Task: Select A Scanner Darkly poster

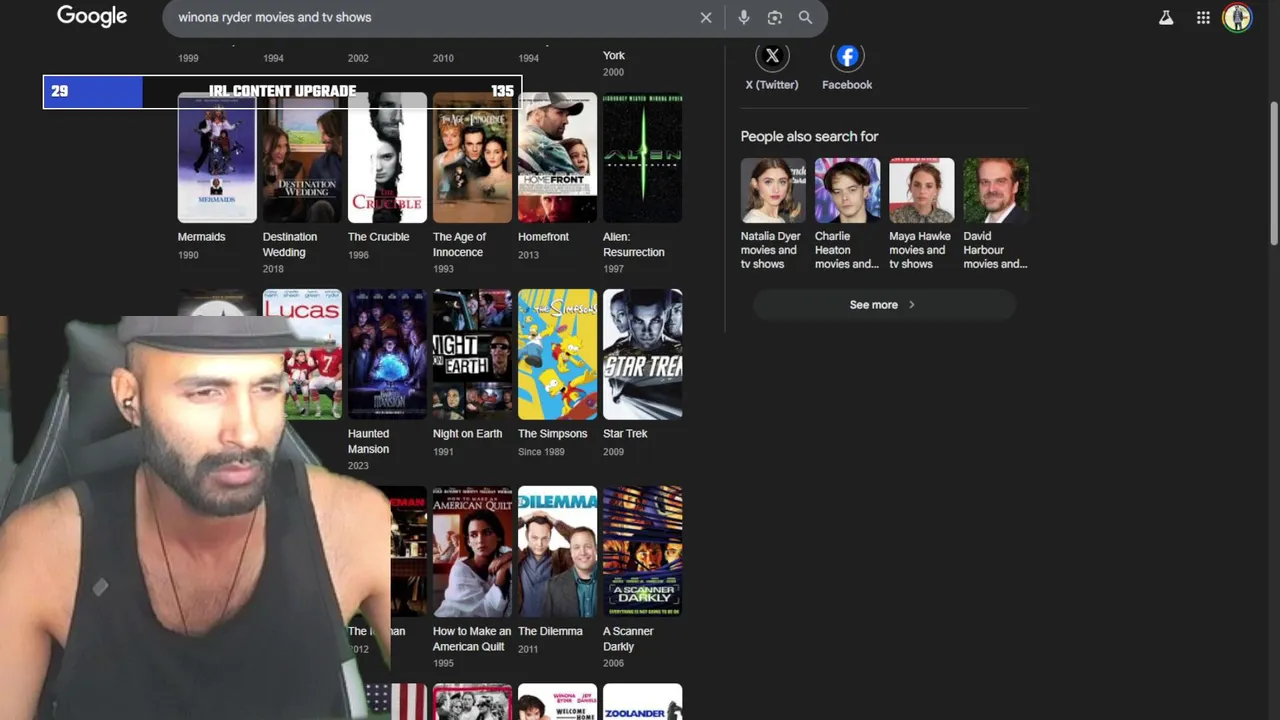Action: pyautogui.click(x=642, y=551)
